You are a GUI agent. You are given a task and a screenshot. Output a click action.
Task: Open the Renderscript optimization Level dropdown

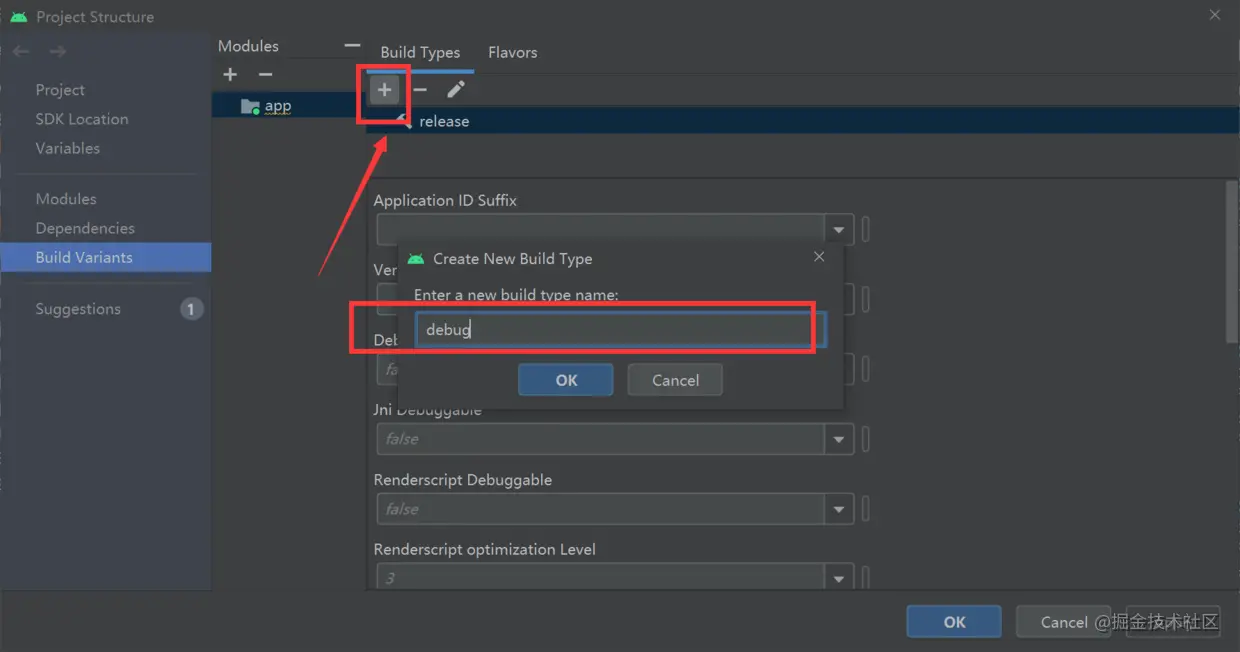coord(839,577)
